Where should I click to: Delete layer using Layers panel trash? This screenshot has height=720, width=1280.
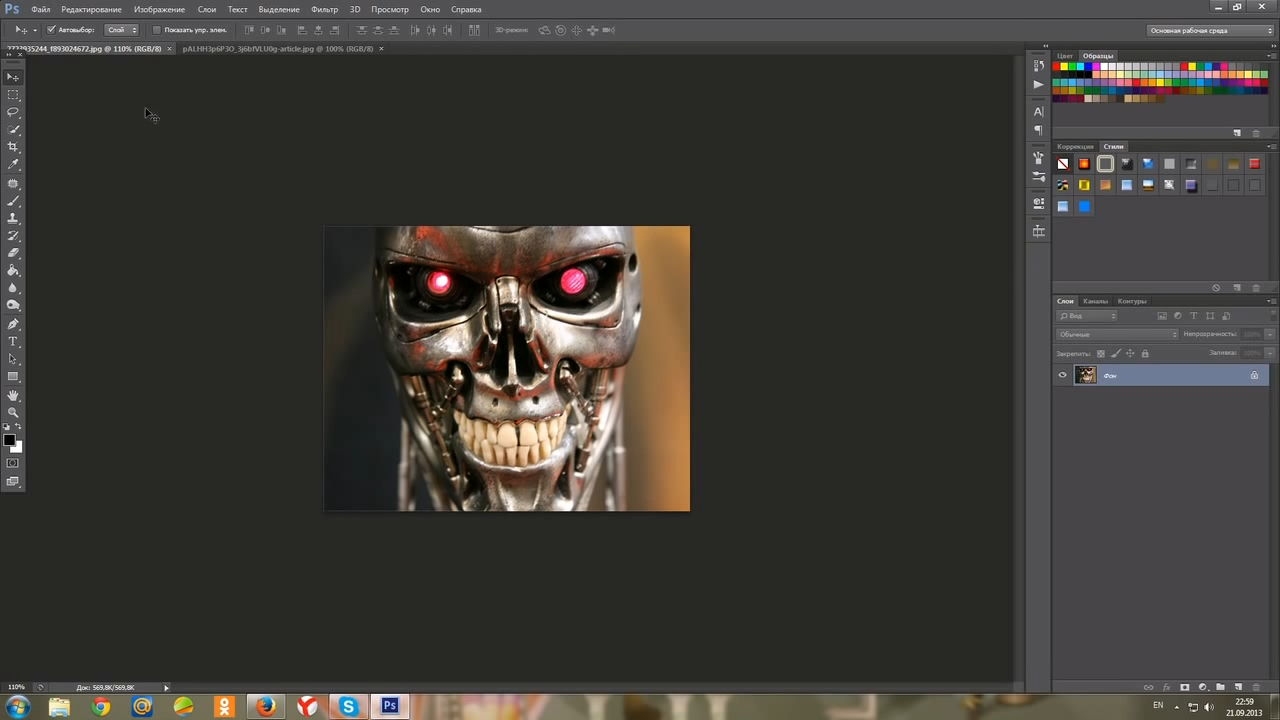tap(1256, 688)
